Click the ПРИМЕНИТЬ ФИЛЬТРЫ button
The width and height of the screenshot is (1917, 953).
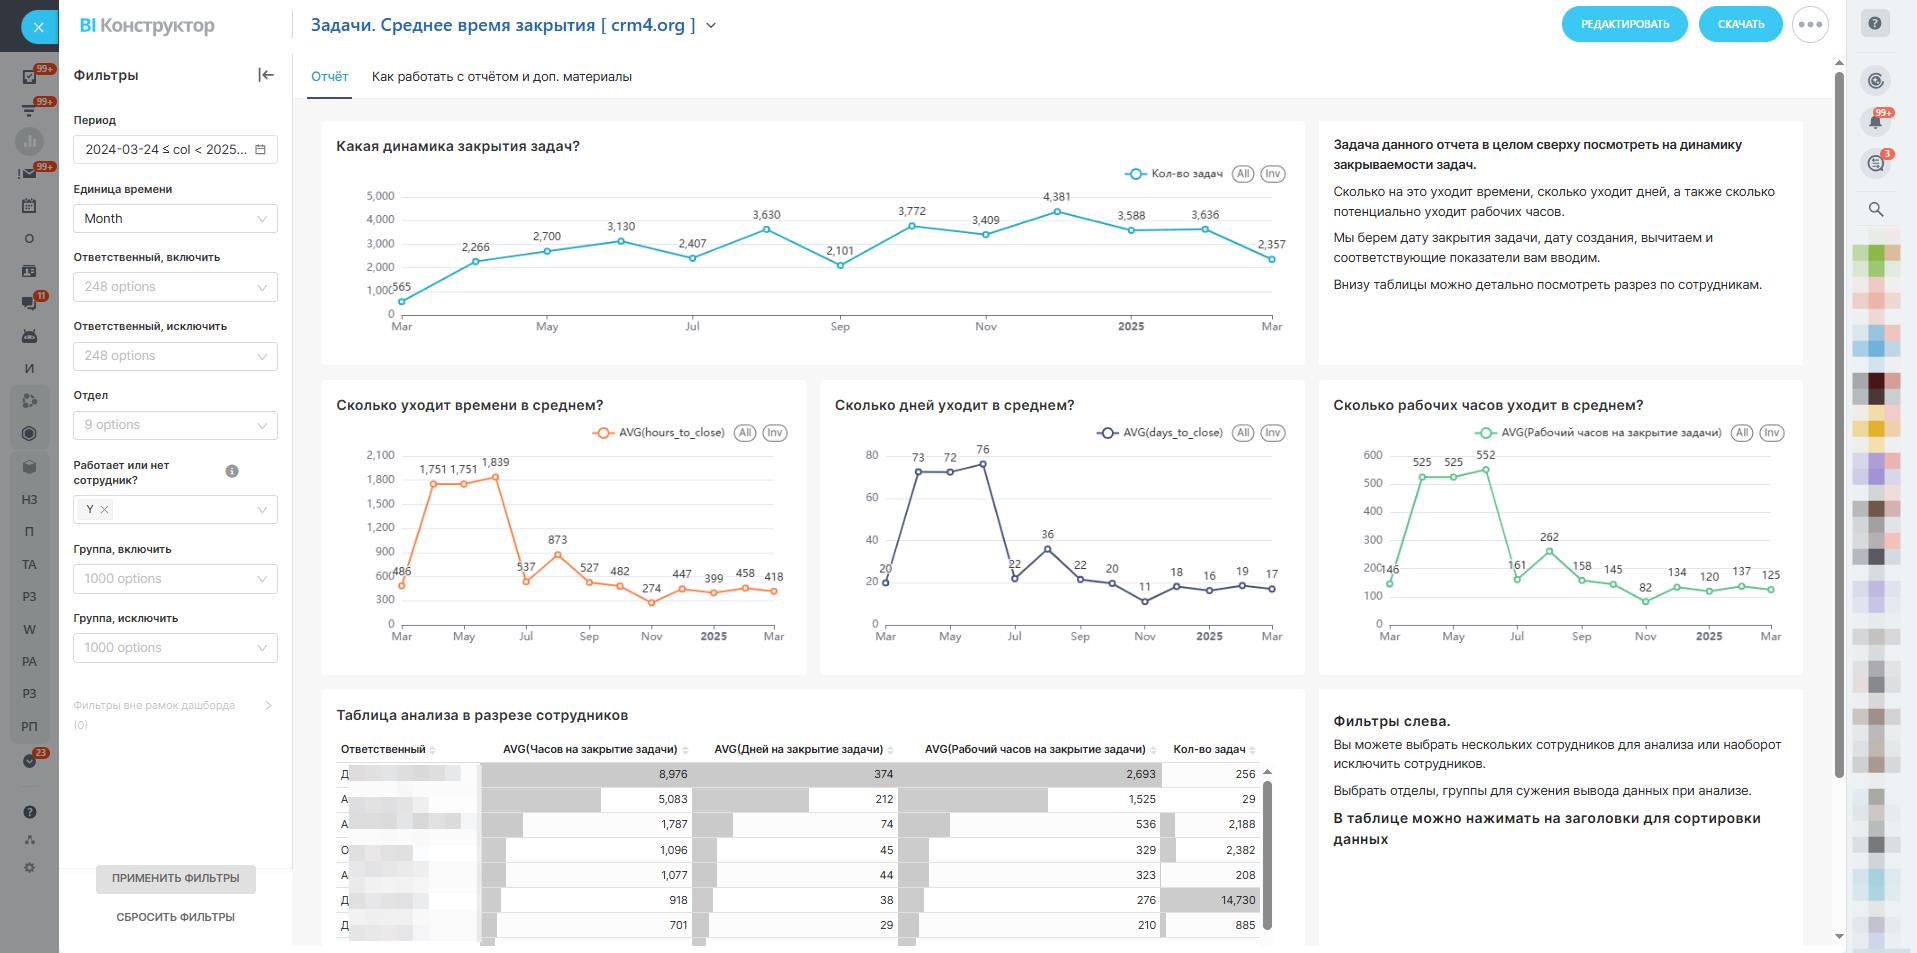[x=175, y=879]
